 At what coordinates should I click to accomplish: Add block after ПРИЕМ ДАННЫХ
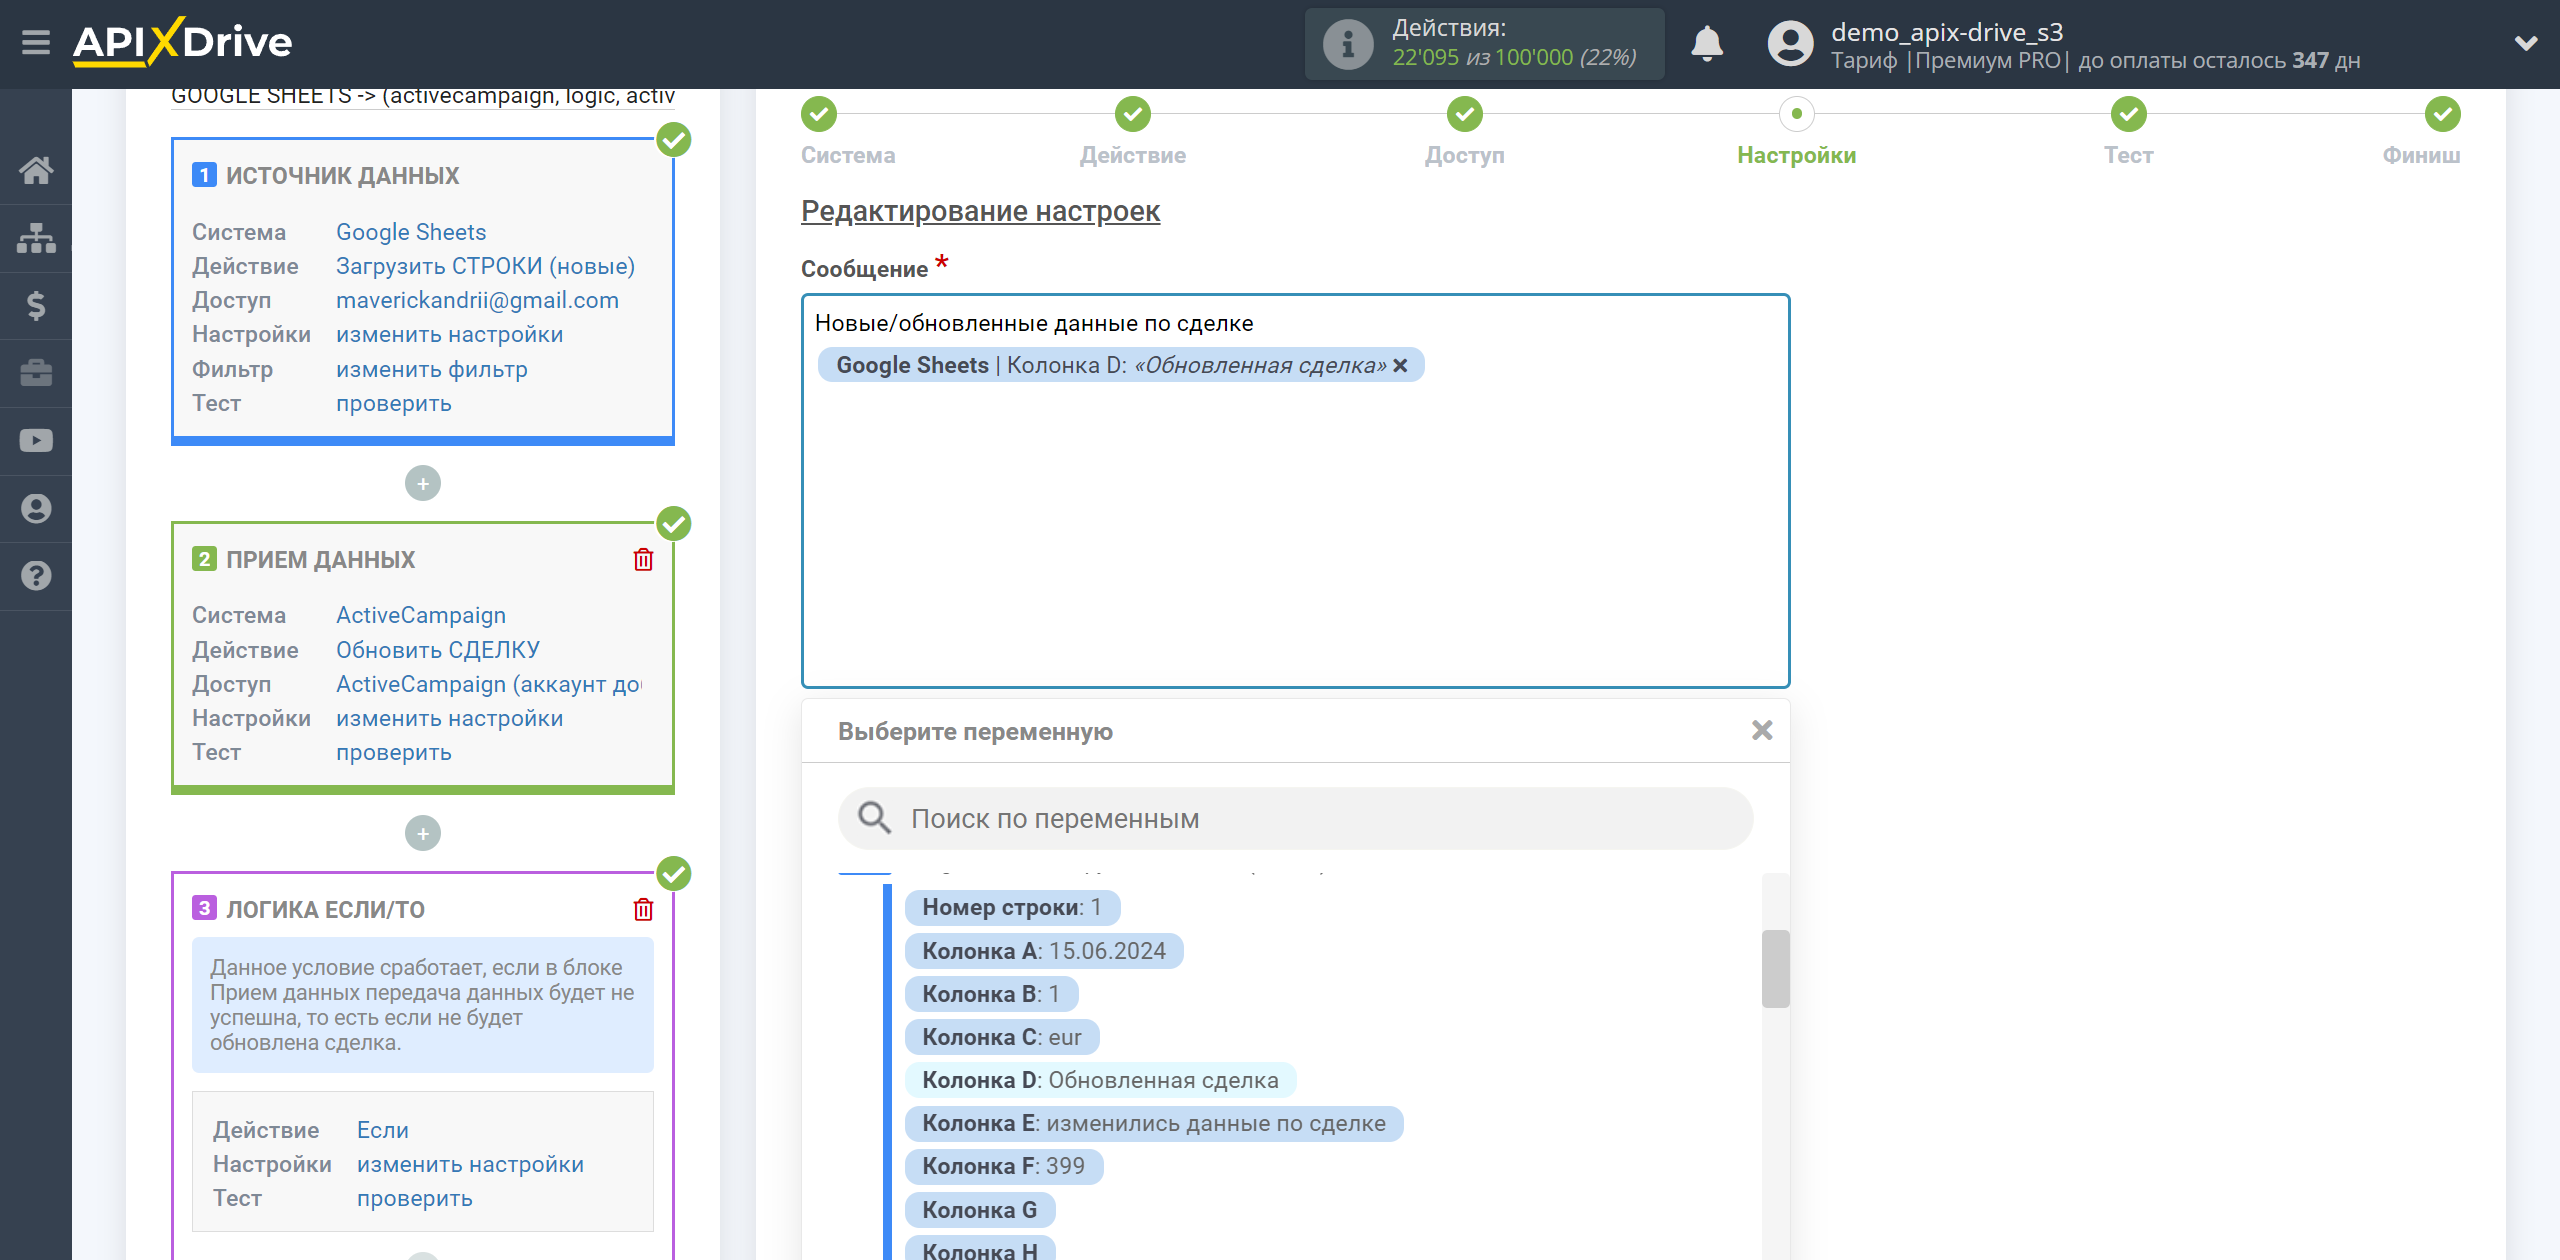tap(423, 833)
